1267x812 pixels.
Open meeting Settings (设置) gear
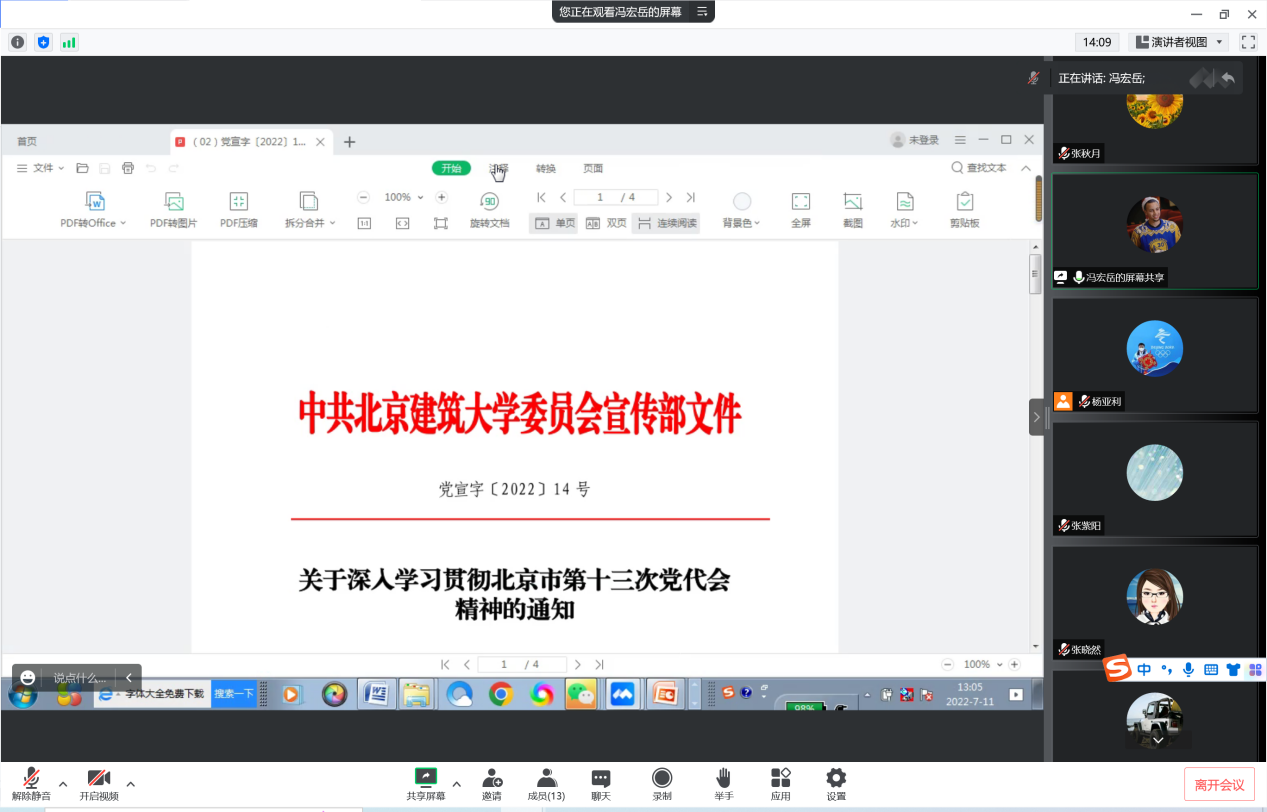[836, 778]
